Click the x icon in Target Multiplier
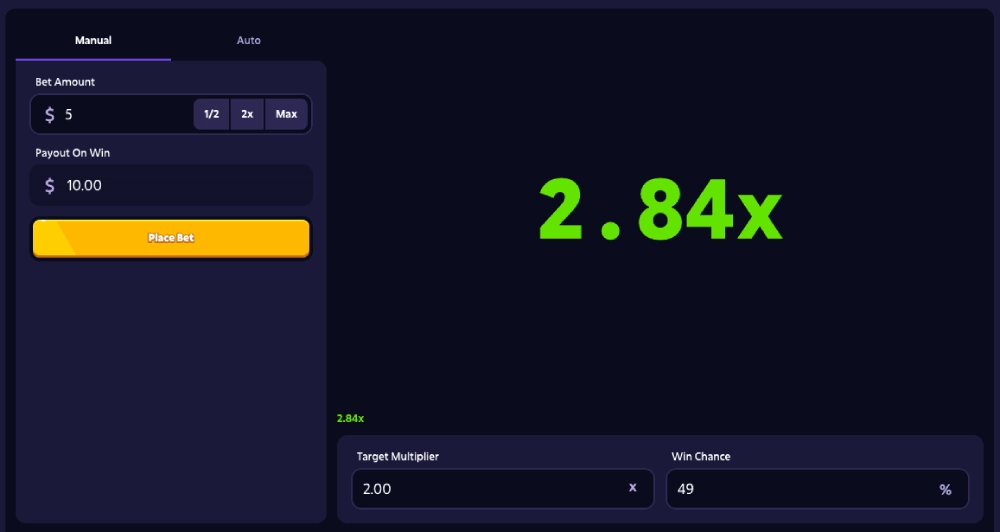The width and height of the screenshot is (1000, 532). (633, 487)
